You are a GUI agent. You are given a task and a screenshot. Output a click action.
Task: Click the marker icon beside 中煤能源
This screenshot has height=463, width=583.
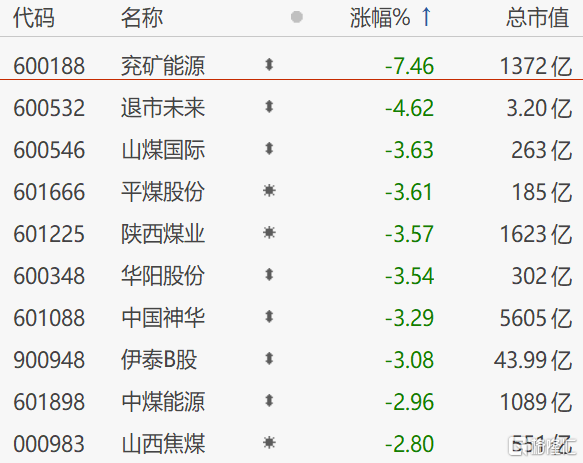(269, 401)
